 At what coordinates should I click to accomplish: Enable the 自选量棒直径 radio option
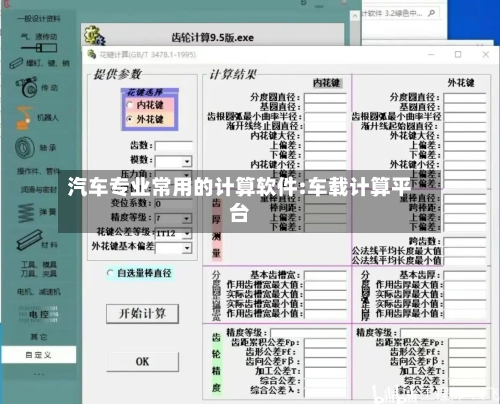click(110, 273)
